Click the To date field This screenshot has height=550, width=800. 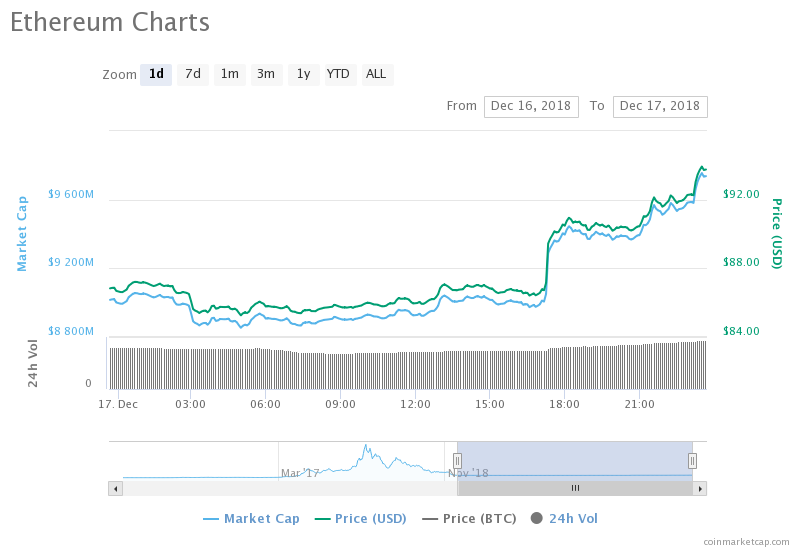click(x=660, y=106)
